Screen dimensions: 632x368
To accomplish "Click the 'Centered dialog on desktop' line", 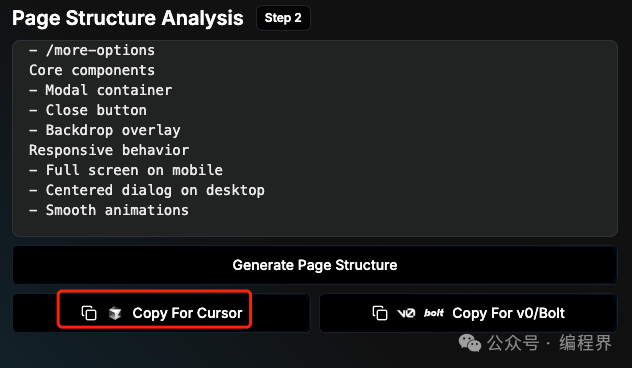I will tap(147, 190).
